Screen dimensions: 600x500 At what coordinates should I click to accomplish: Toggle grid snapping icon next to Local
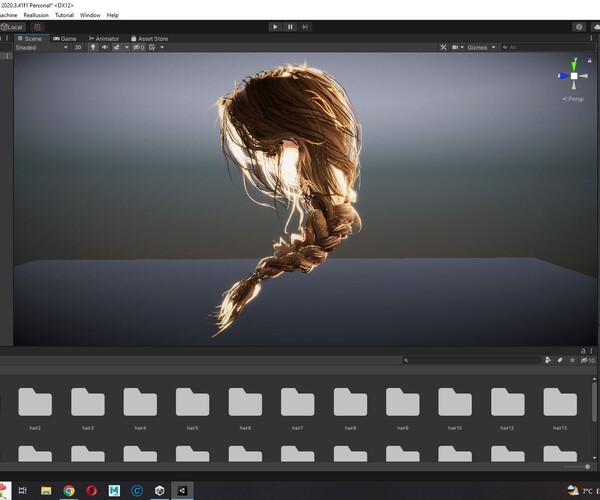38,27
